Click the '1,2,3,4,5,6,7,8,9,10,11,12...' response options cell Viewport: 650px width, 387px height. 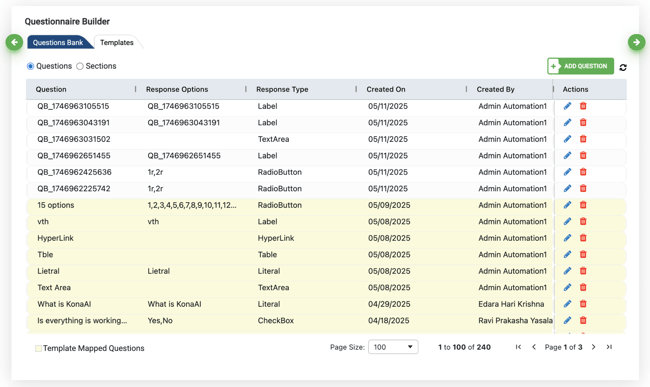(x=192, y=205)
